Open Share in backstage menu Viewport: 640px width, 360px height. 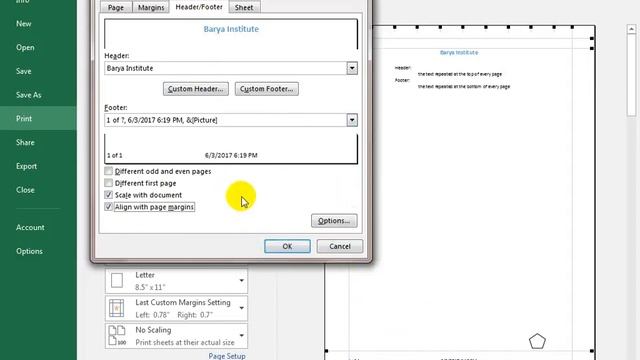click(25, 142)
